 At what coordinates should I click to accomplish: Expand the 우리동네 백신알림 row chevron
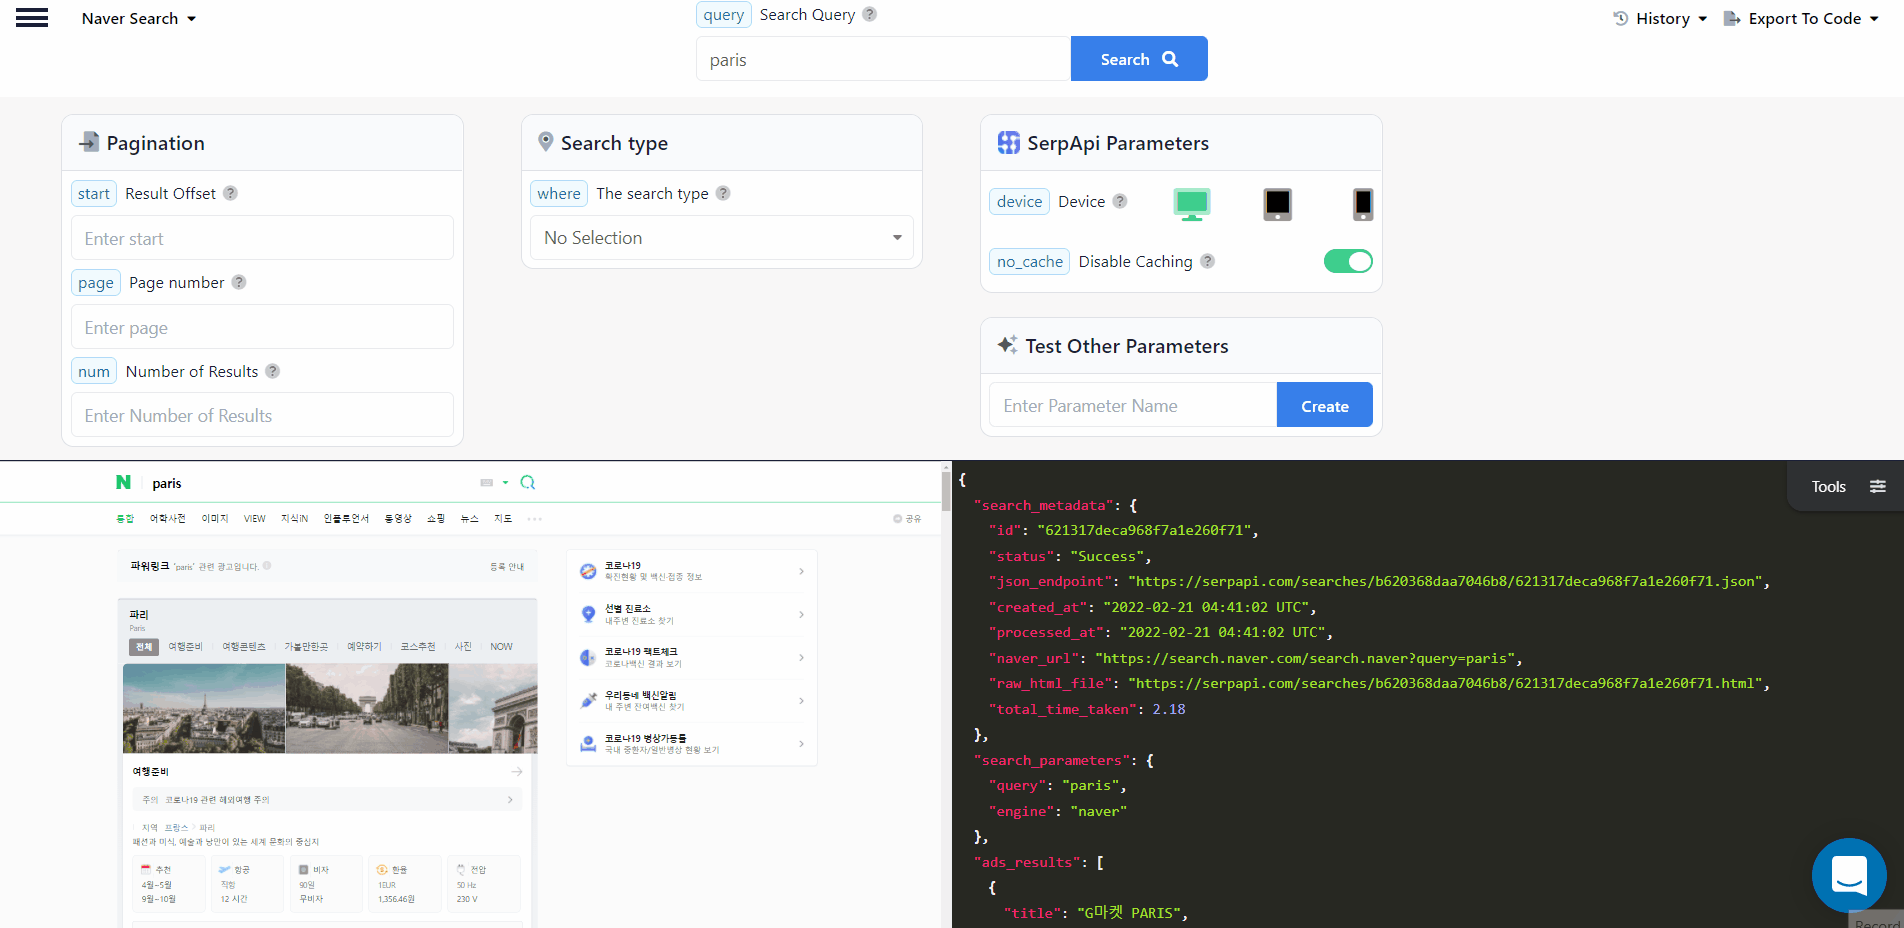(x=801, y=700)
